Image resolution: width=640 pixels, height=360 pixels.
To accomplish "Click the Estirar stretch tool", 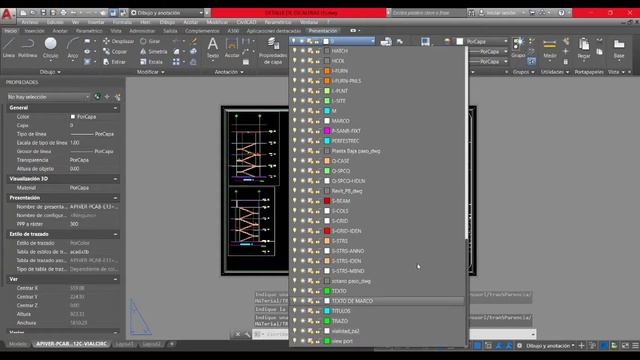I will click(114, 62).
